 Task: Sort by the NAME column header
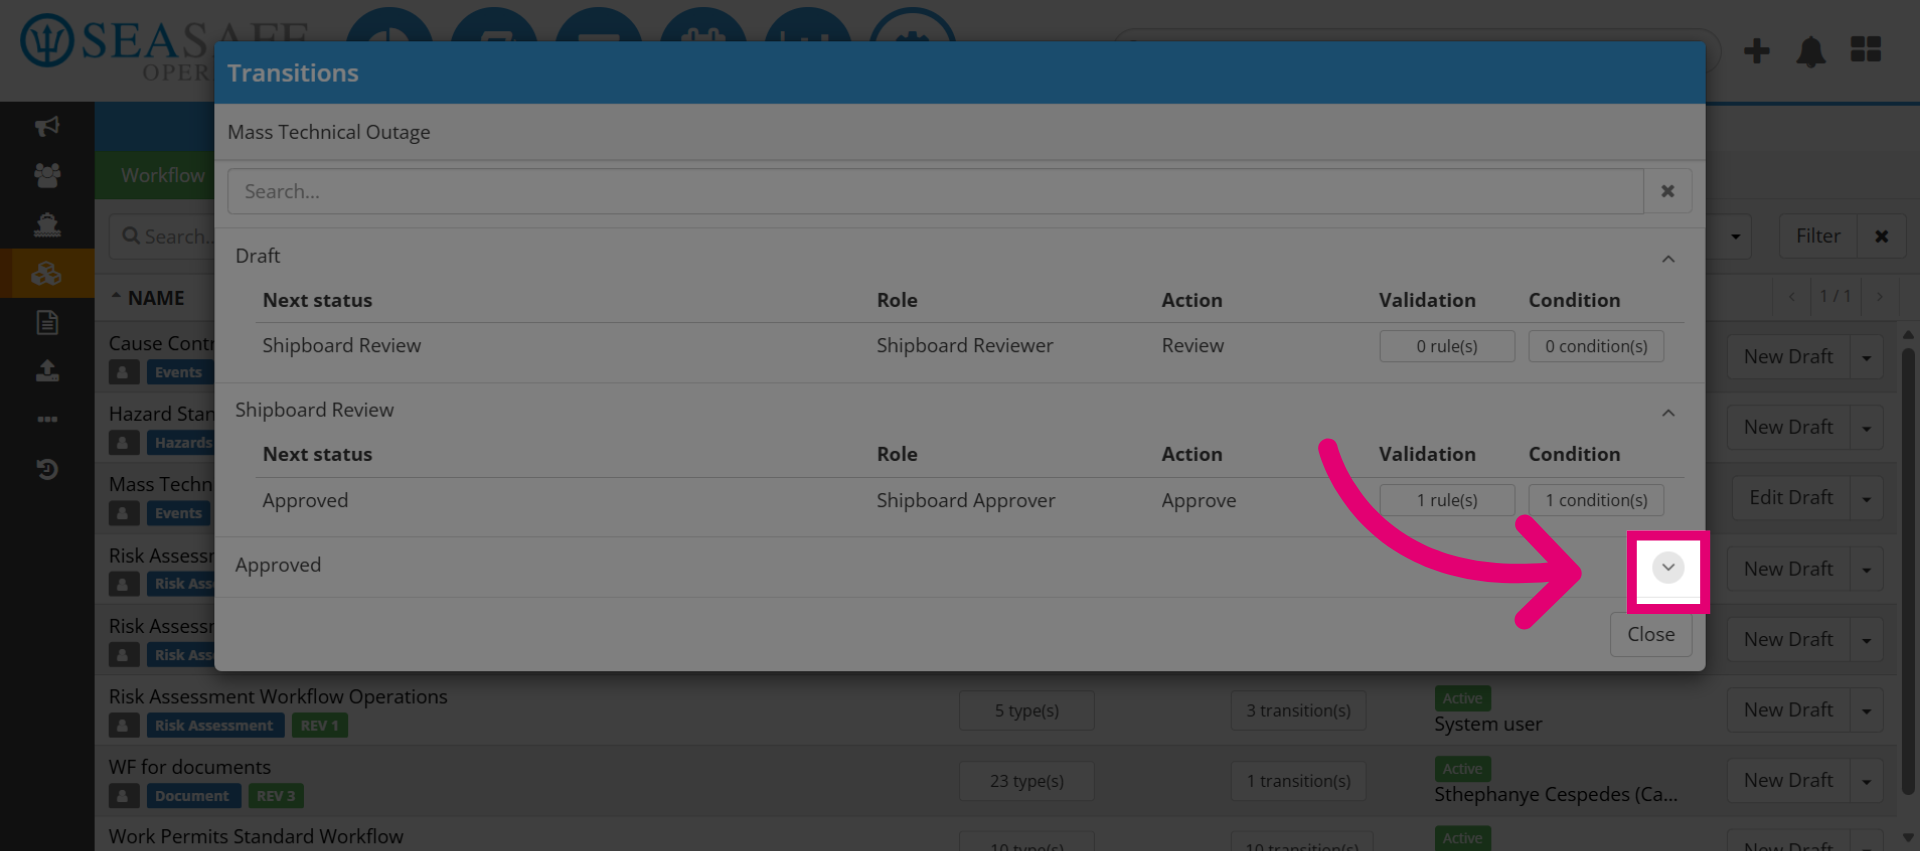(156, 298)
